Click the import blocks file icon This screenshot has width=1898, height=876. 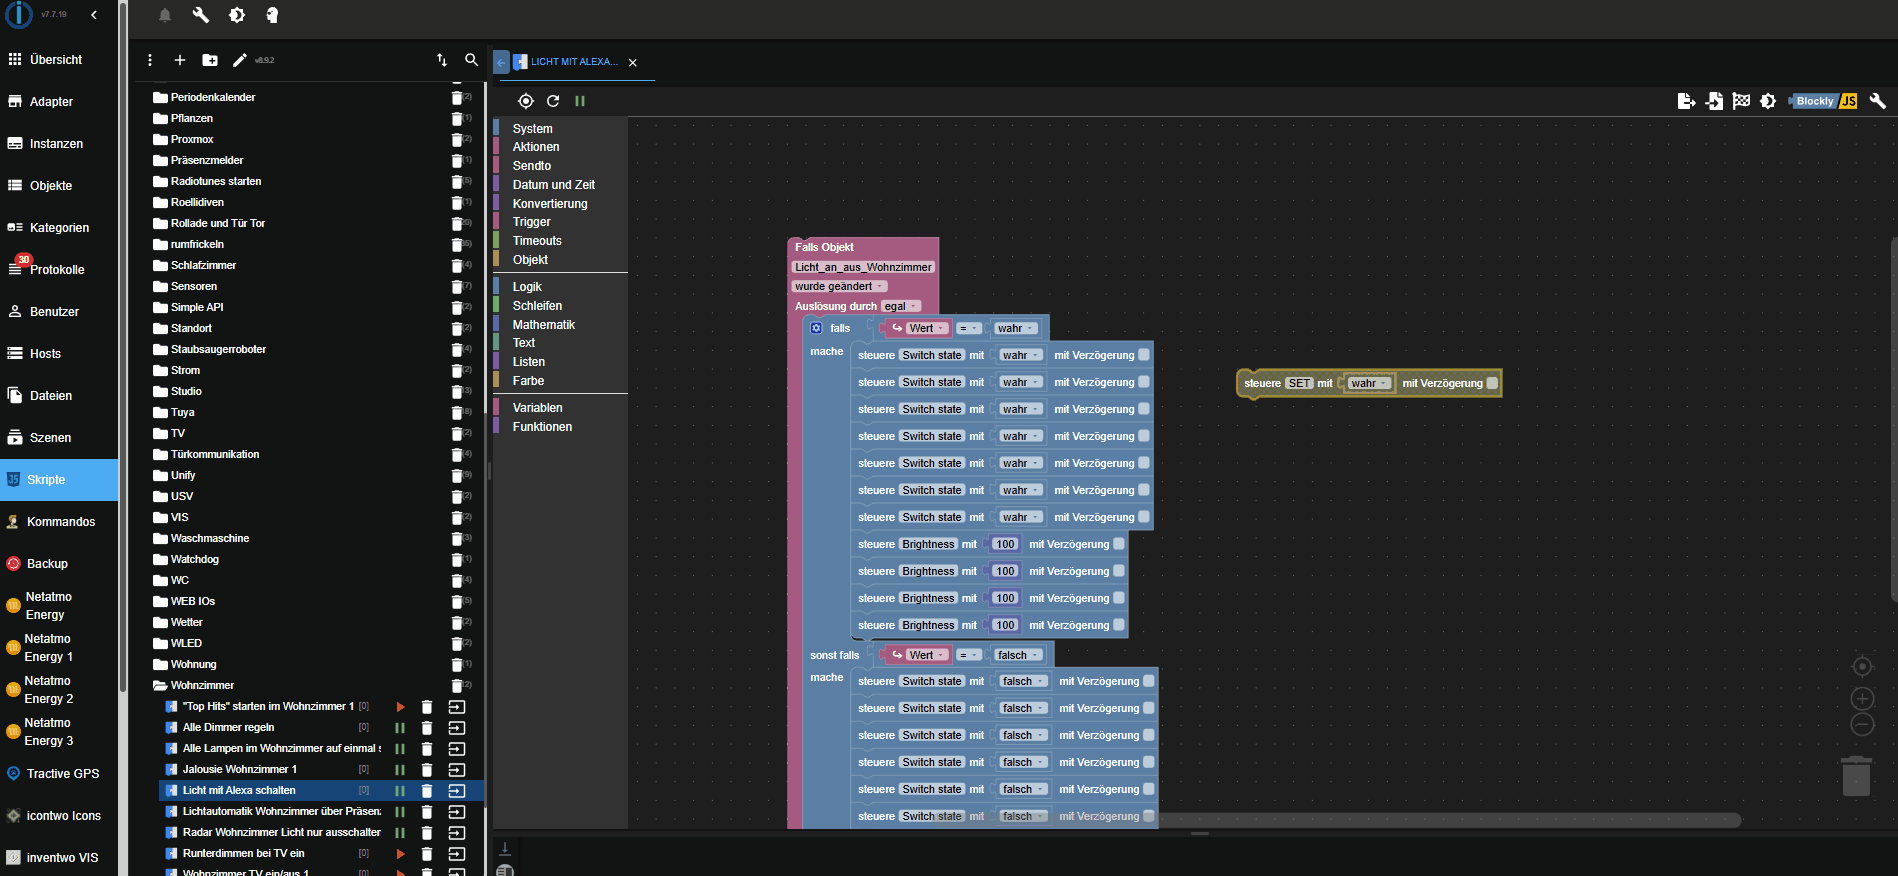click(1714, 101)
